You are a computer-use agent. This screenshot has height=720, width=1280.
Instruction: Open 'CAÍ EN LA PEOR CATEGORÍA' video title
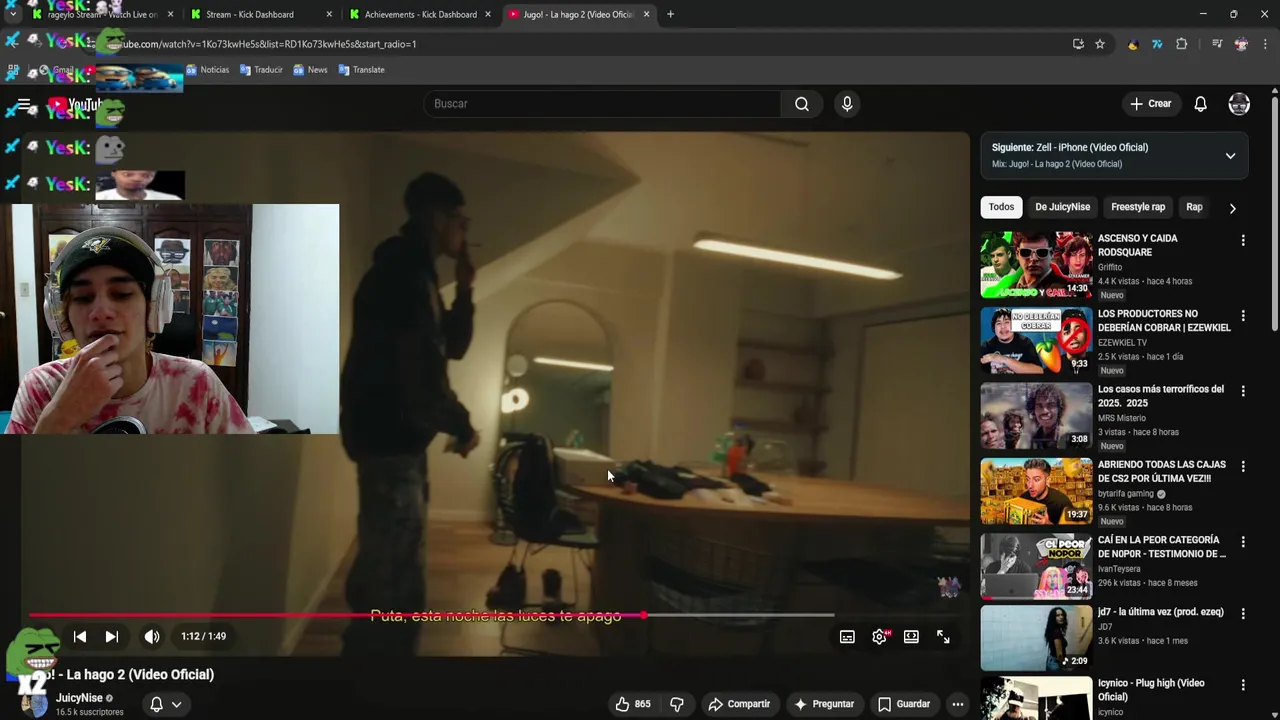pos(1161,547)
